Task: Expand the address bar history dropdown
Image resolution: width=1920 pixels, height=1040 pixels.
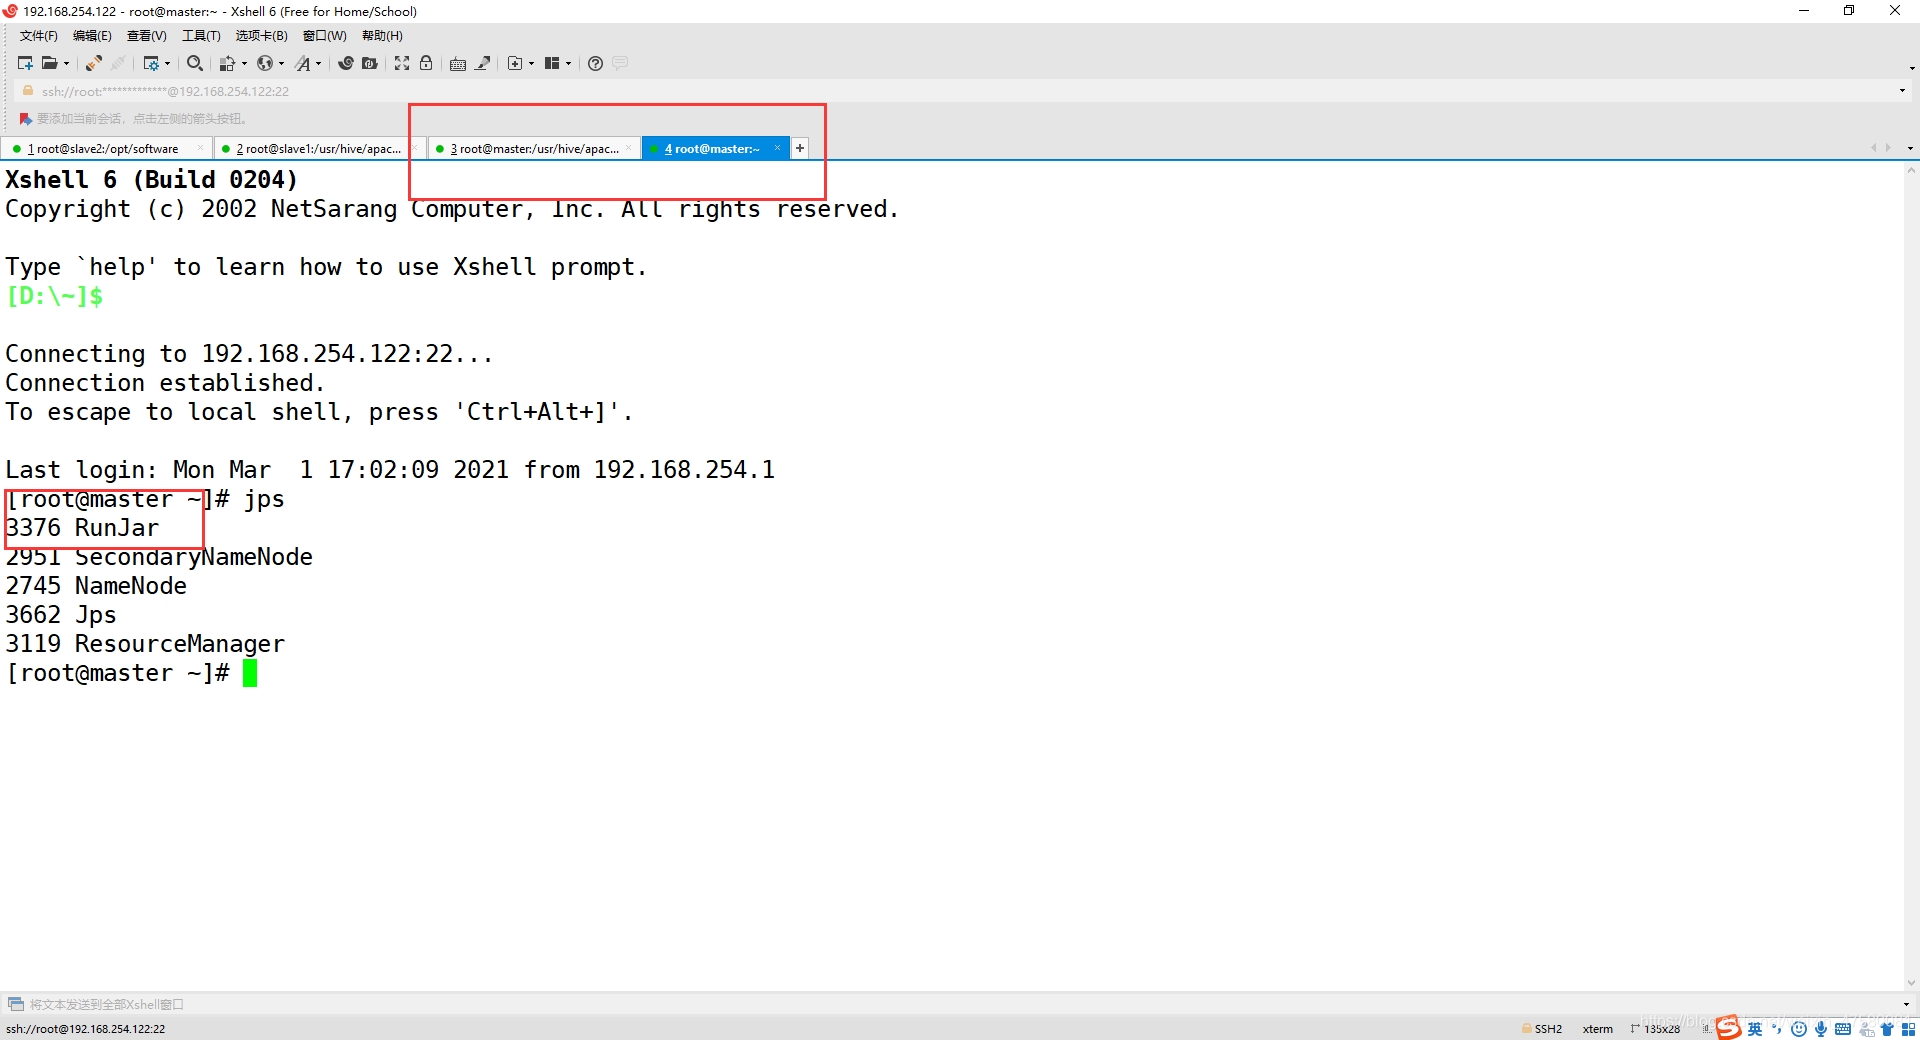Action: coord(1902,91)
